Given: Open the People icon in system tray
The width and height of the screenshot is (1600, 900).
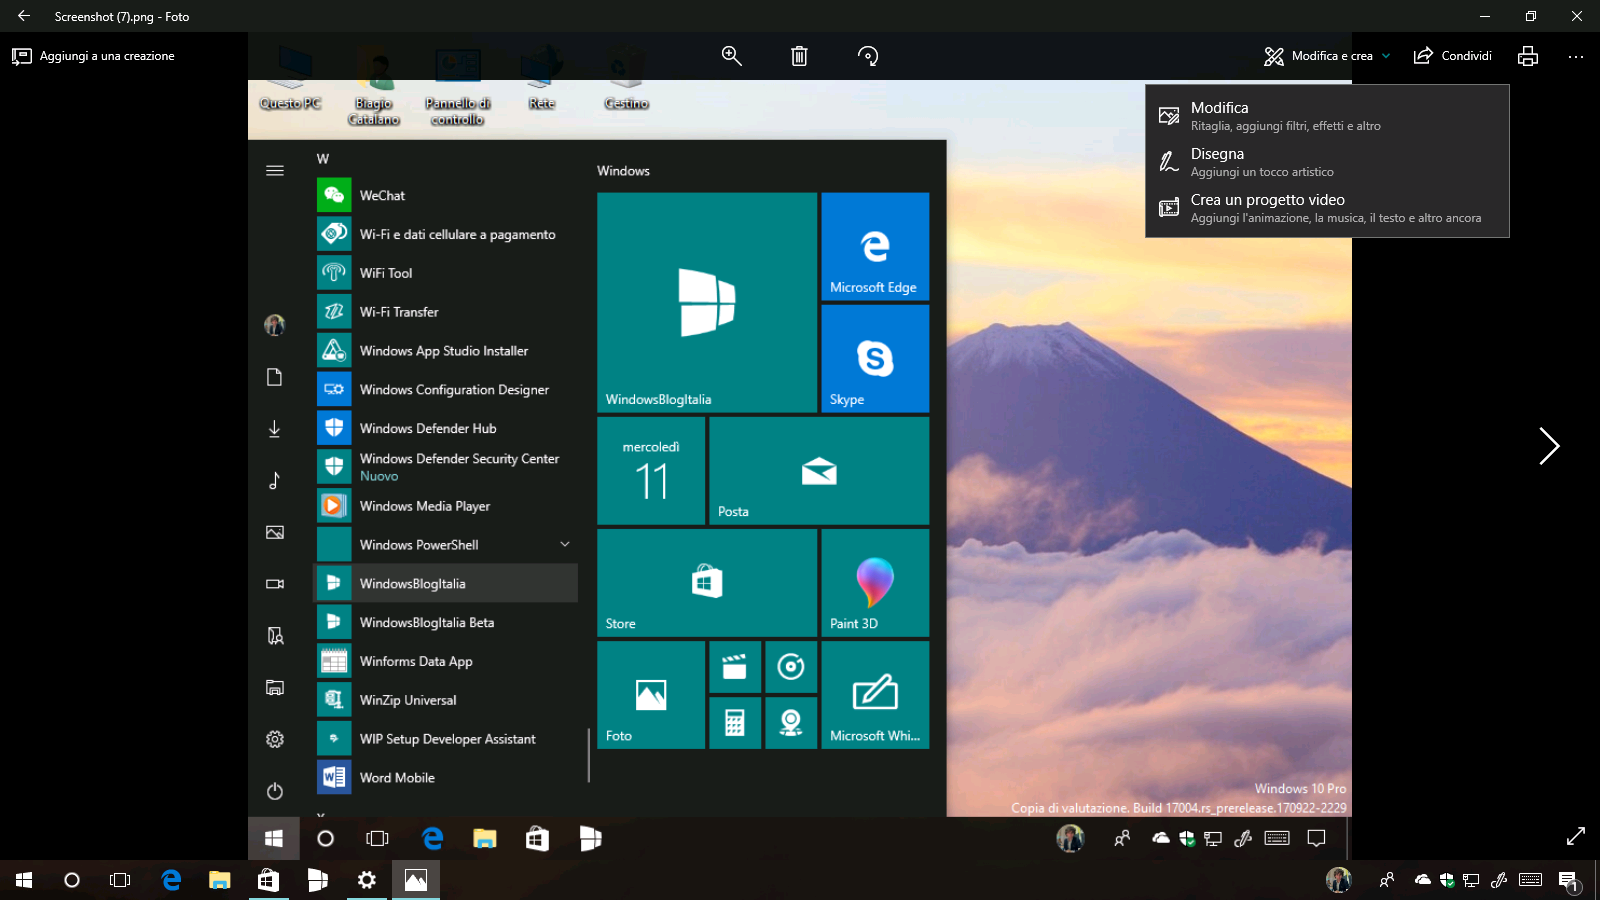Looking at the screenshot, I should (1386, 880).
